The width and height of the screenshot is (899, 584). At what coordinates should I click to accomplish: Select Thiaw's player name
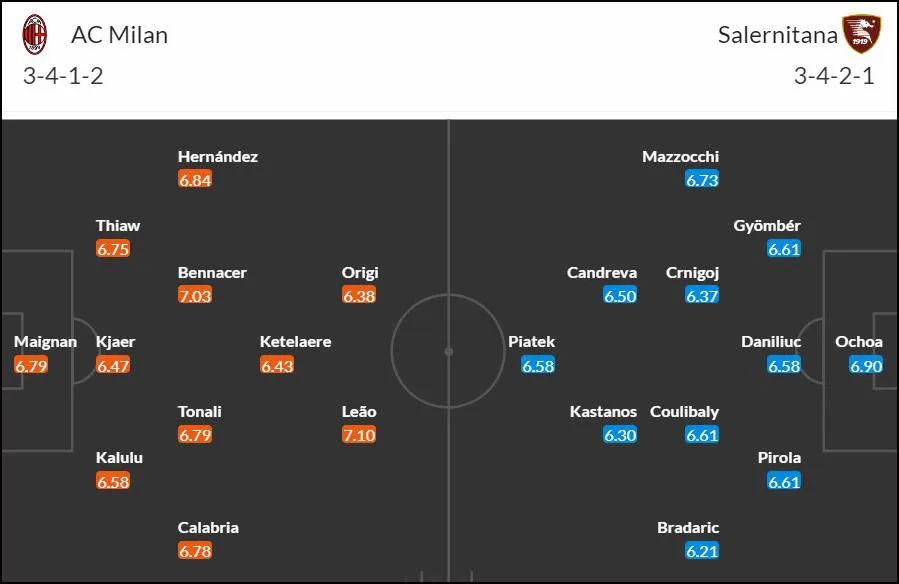pos(118,225)
